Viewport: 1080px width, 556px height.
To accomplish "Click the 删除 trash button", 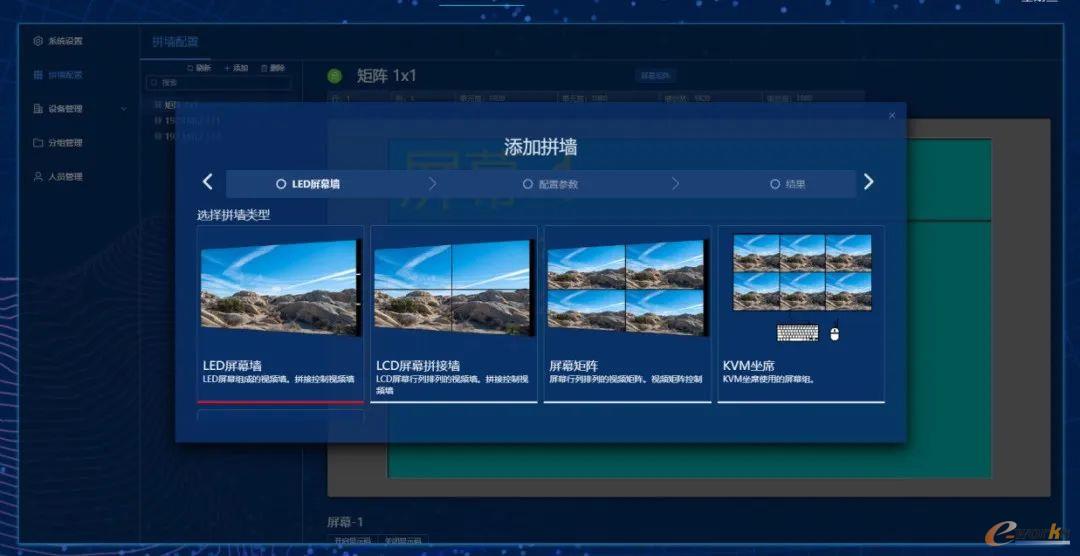I will (273, 68).
